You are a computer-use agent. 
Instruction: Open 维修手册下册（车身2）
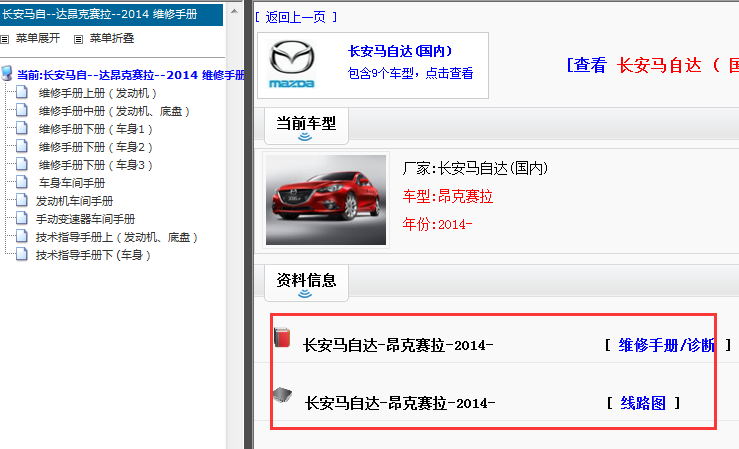(x=96, y=147)
